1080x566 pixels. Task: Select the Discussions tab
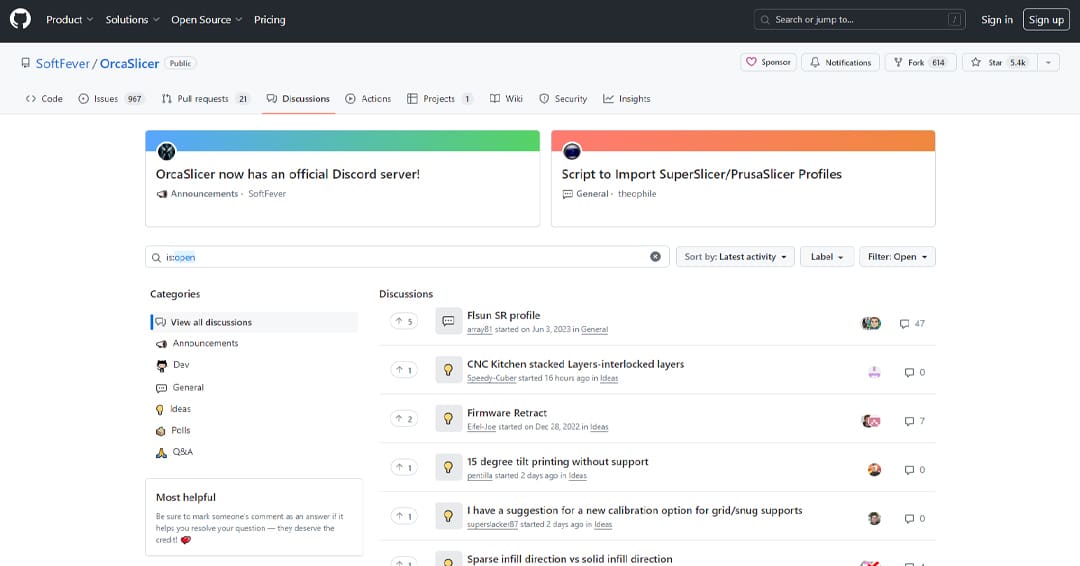pyautogui.click(x=298, y=98)
